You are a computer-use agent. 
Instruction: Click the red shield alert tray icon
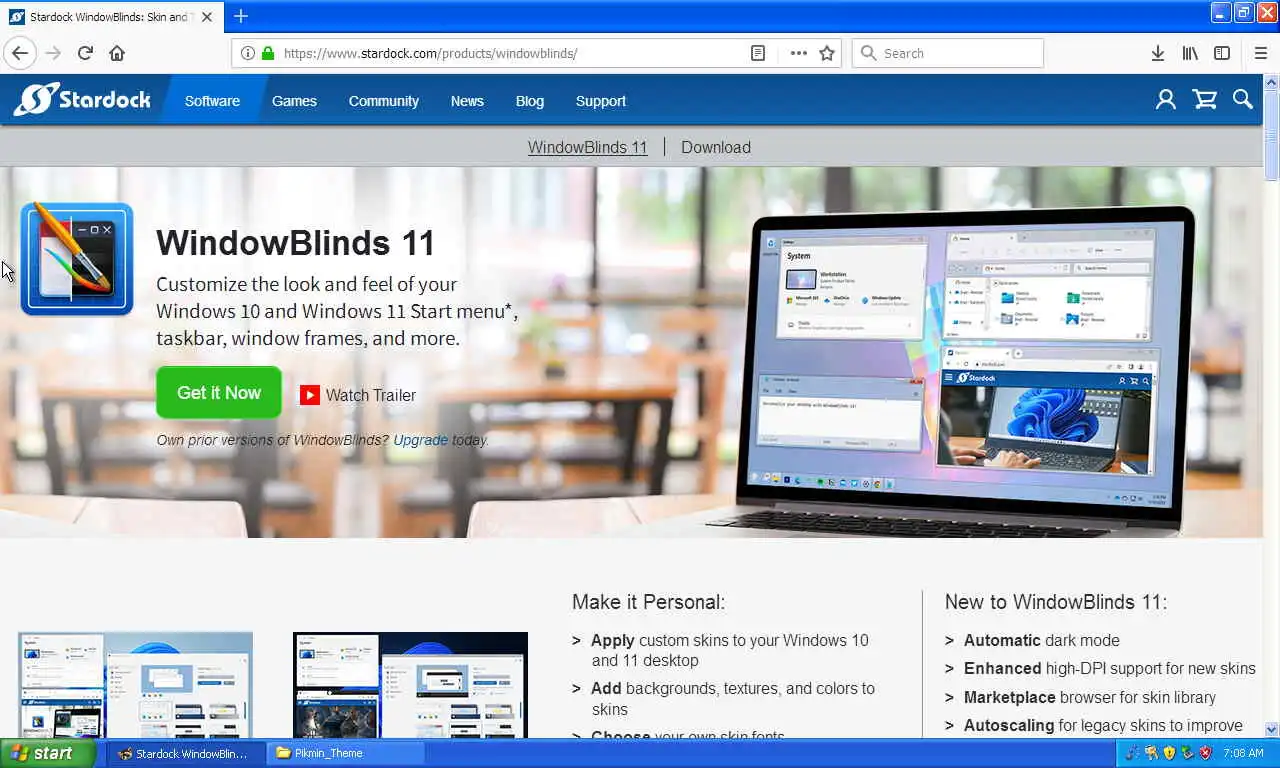pyautogui.click(x=1205, y=753)
